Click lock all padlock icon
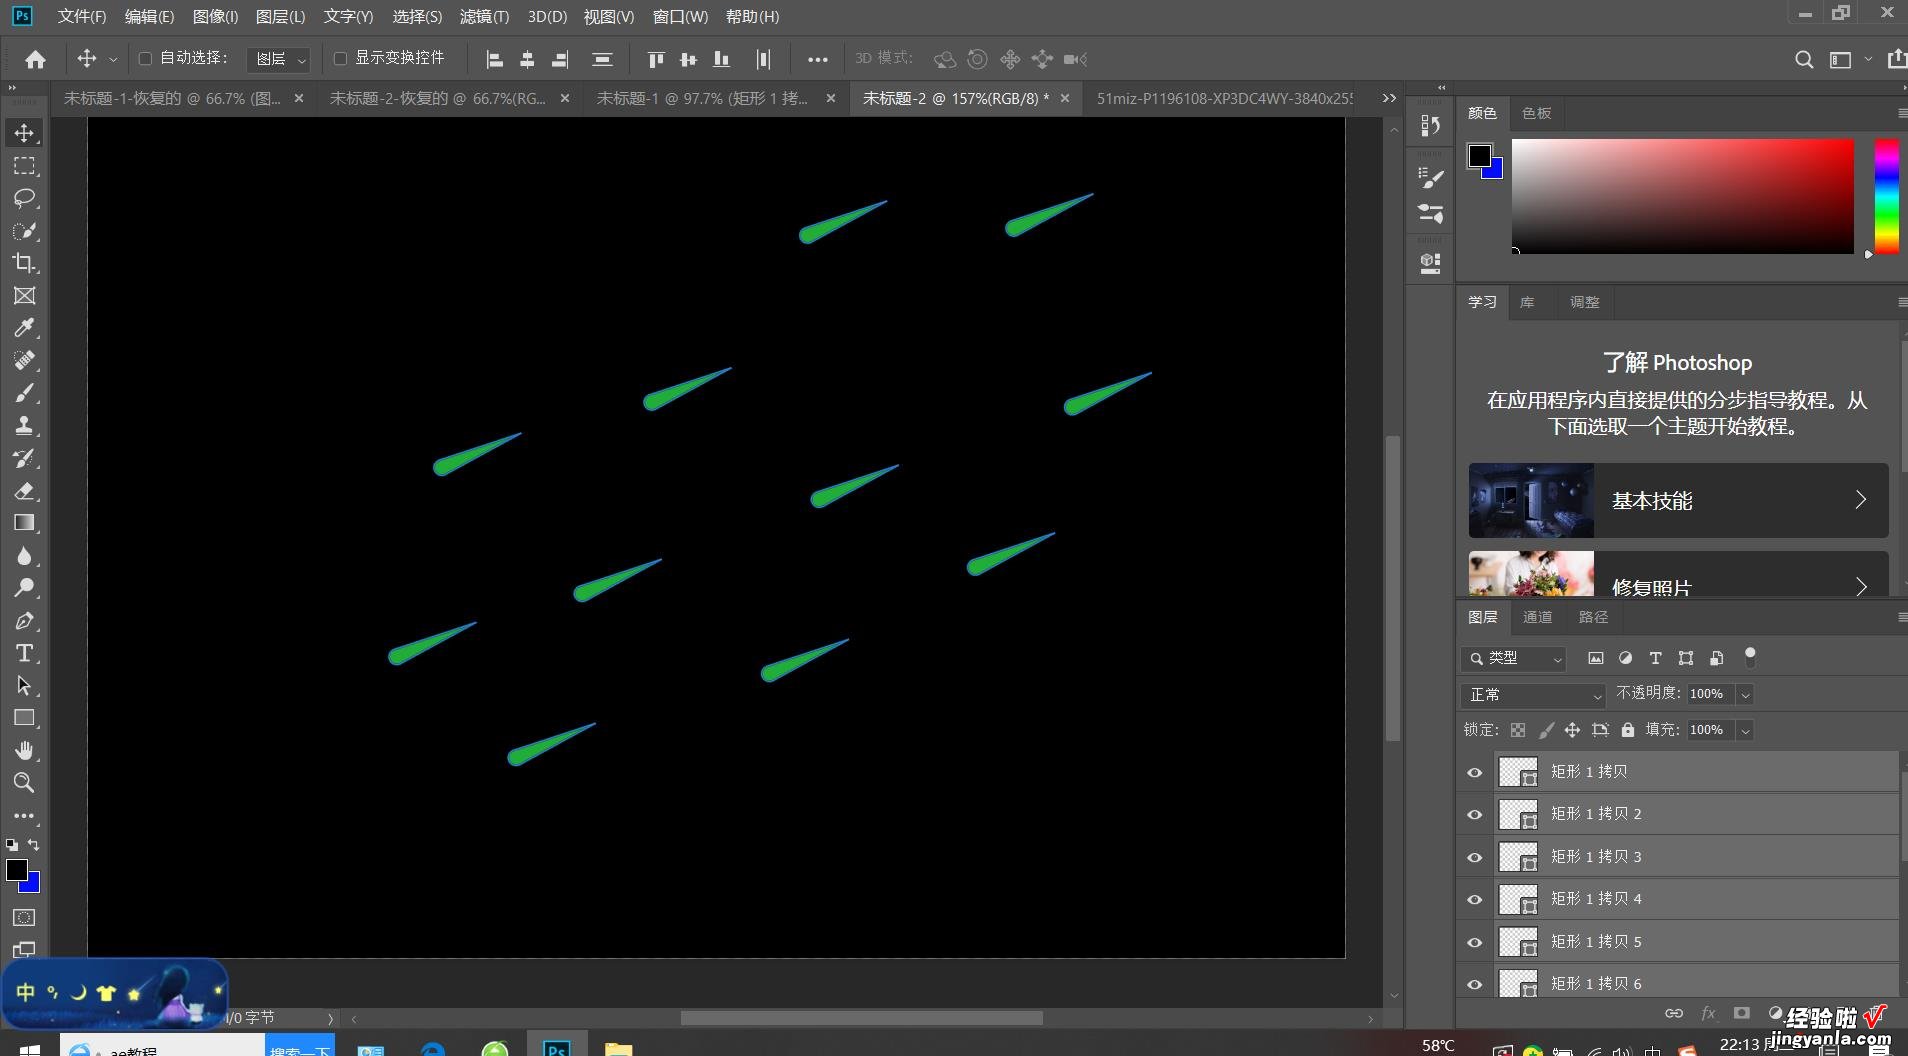Screen dimensions: 1908x1056 [x=1628, y=730]
